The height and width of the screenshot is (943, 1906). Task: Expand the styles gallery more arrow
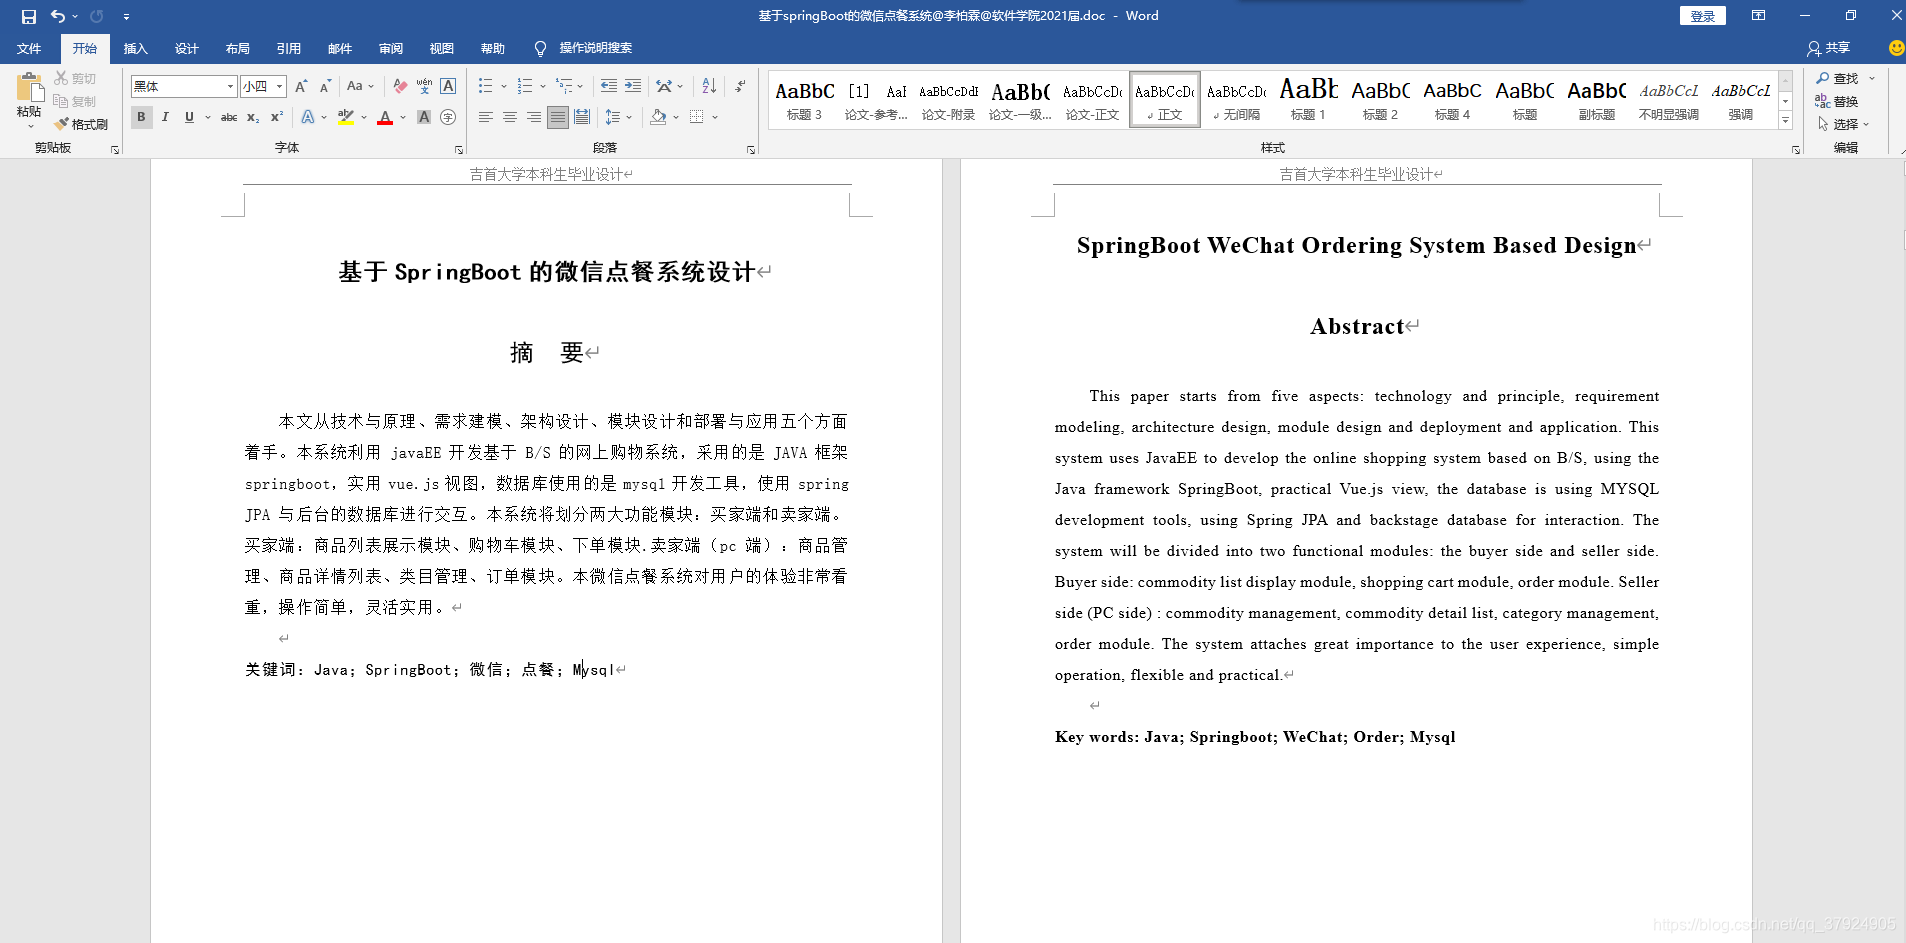(x=1785, y=120)
